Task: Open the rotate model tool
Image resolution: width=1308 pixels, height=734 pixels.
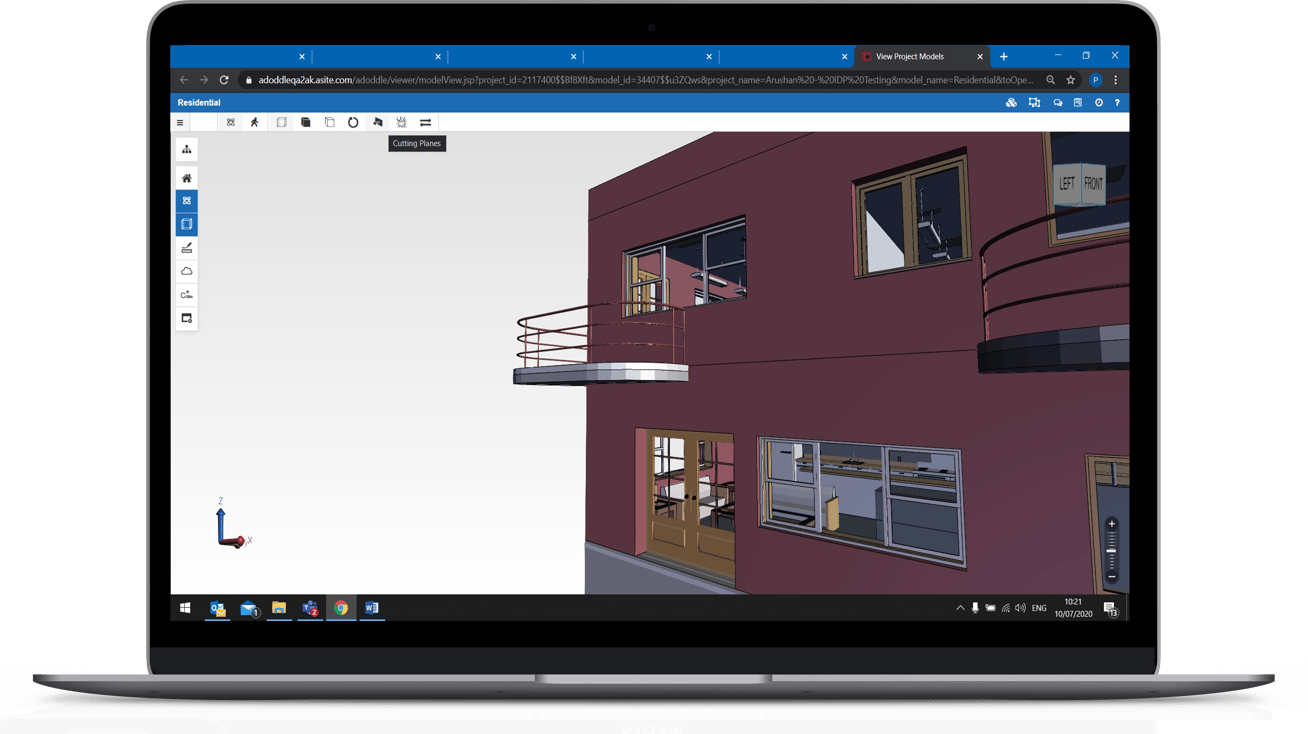Action: point(353,122)
